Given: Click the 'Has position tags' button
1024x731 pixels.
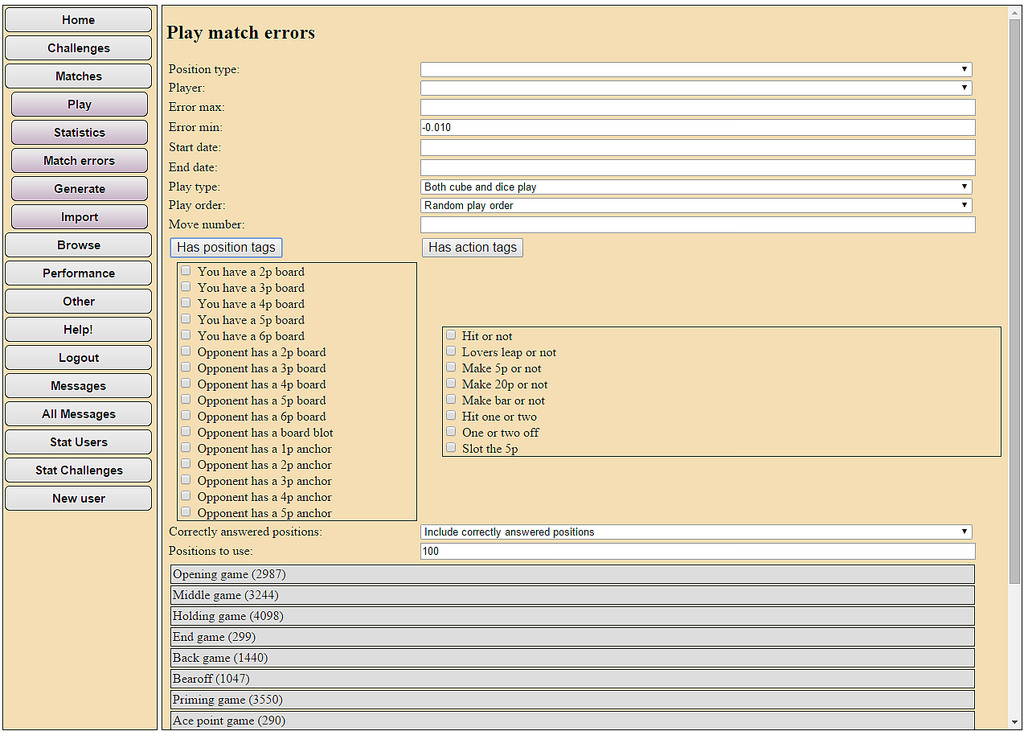Looking at the screenshot, I should click(x=226, y=247).
